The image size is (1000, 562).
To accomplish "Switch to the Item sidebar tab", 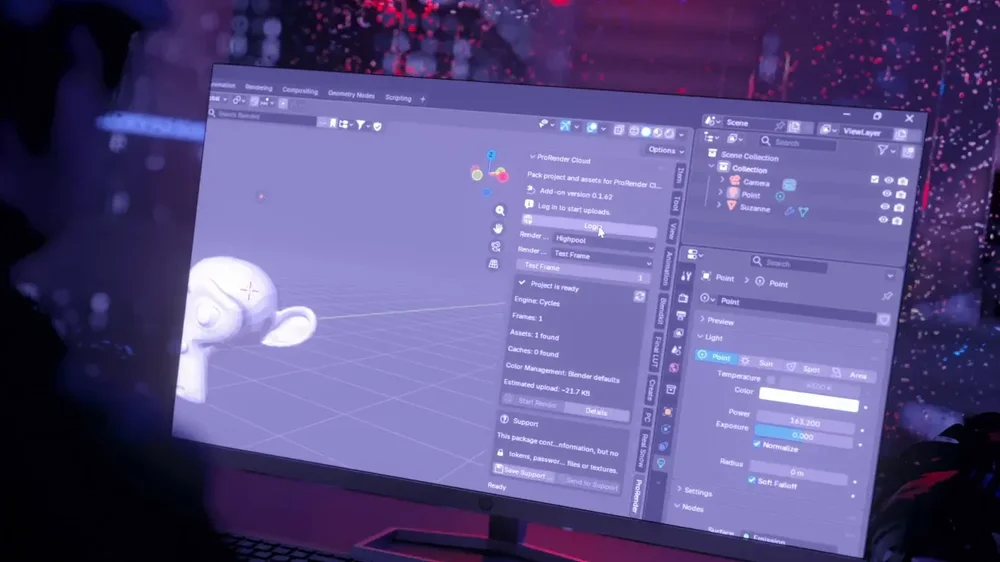I will pos(680,175).
